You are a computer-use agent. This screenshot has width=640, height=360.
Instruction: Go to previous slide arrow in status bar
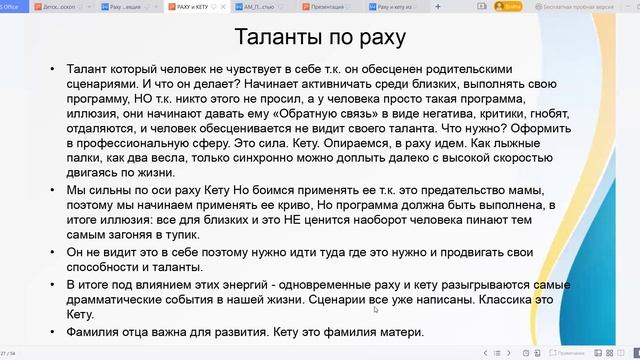pos(485,353)
